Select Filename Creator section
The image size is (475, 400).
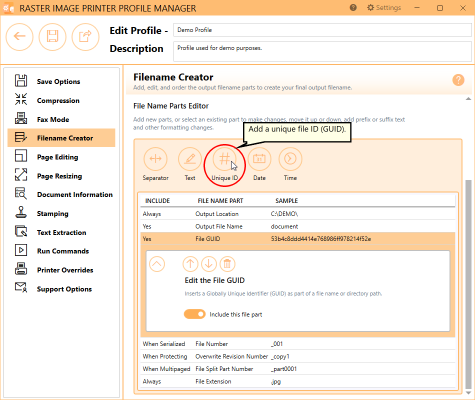click(61, 138)
